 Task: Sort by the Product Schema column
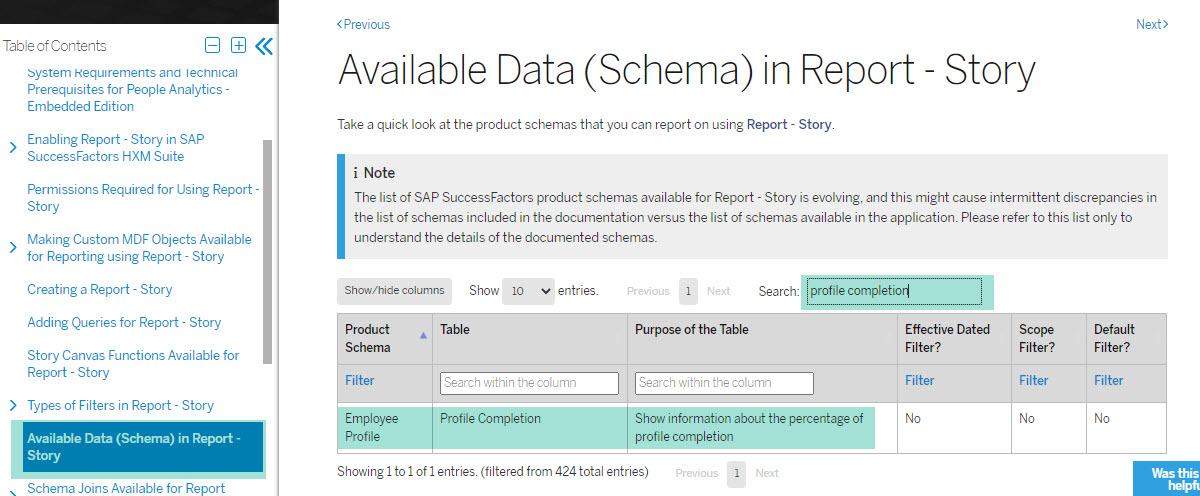coord(384,338)
